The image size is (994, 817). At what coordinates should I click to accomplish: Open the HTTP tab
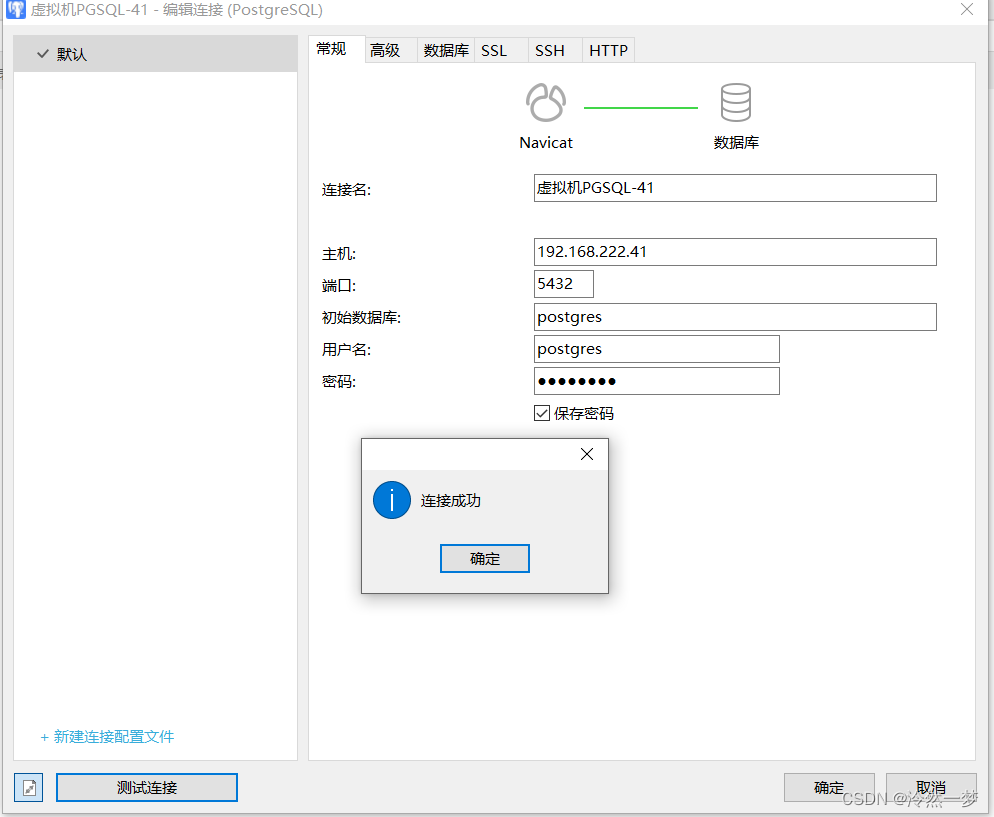(609, 50)
